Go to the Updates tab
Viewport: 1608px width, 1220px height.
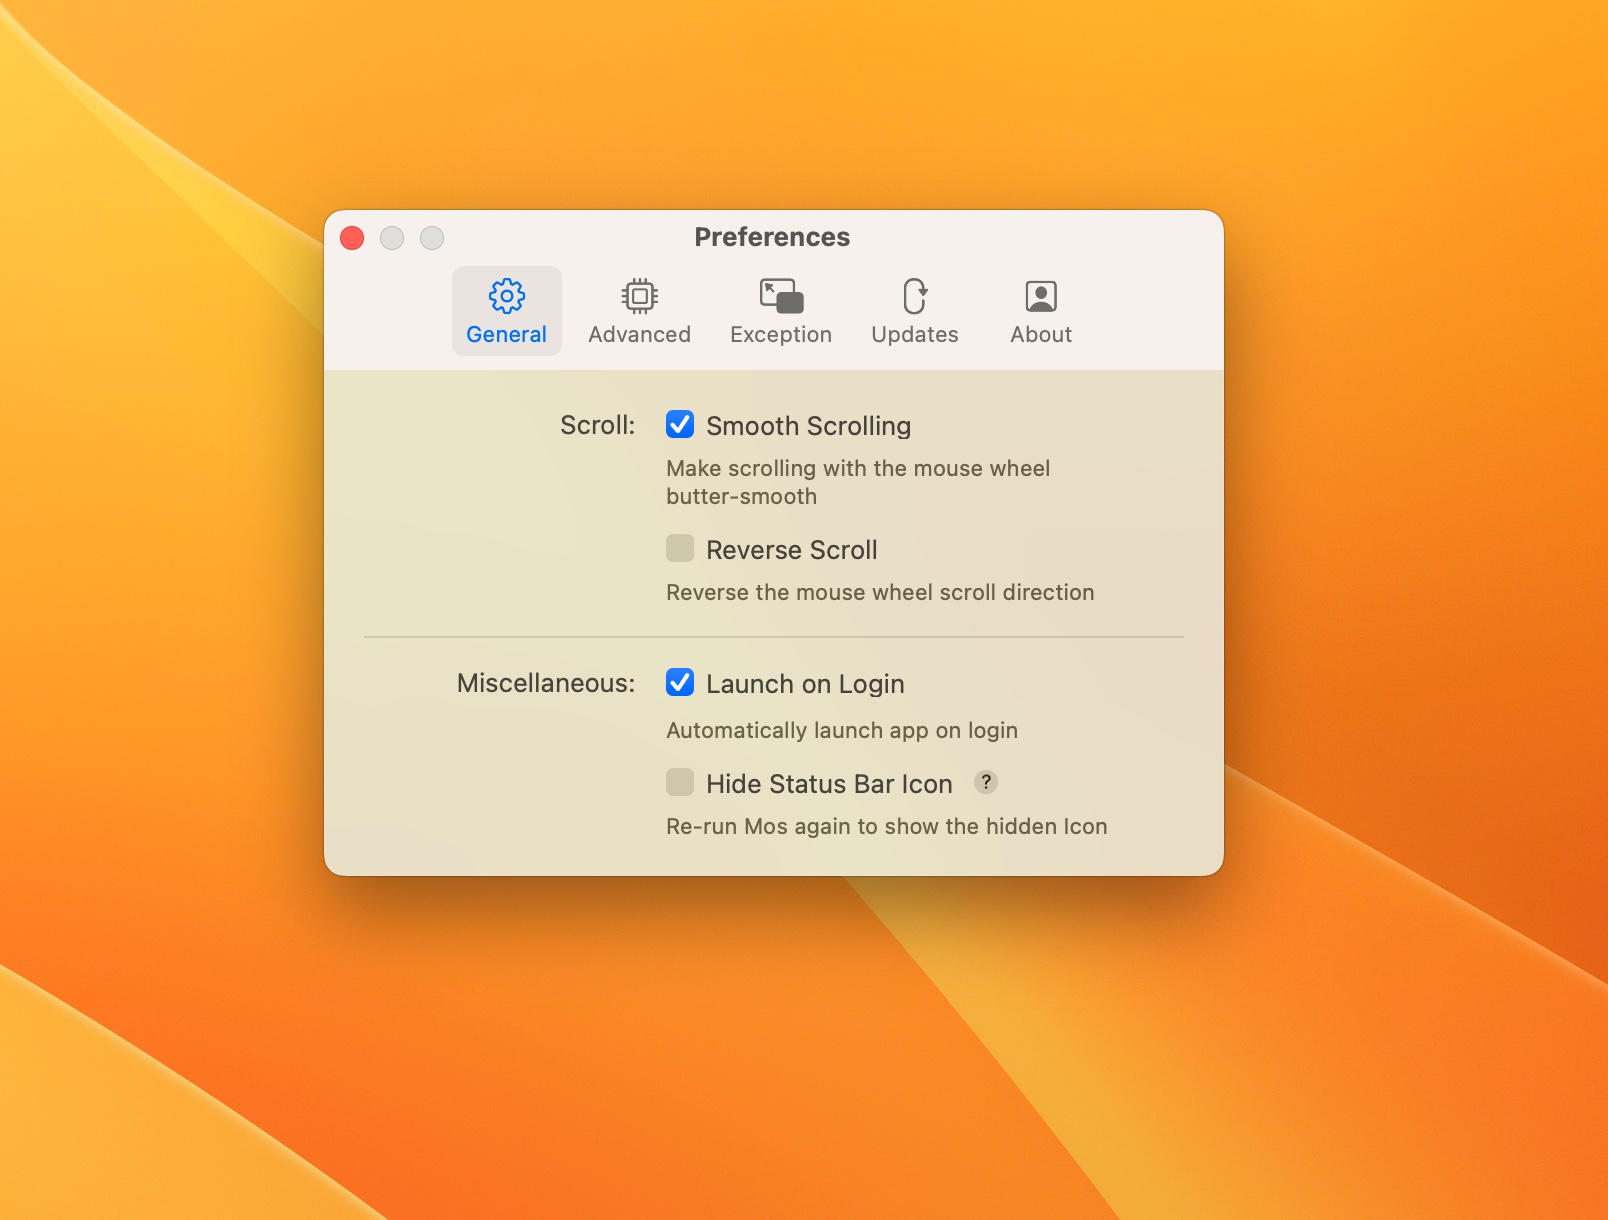pos(914,311)
